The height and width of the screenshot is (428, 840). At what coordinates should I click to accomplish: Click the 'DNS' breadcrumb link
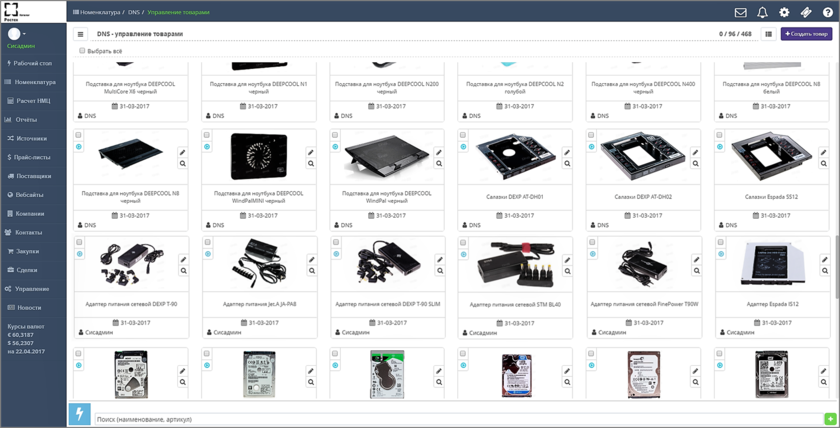(134, 12)
